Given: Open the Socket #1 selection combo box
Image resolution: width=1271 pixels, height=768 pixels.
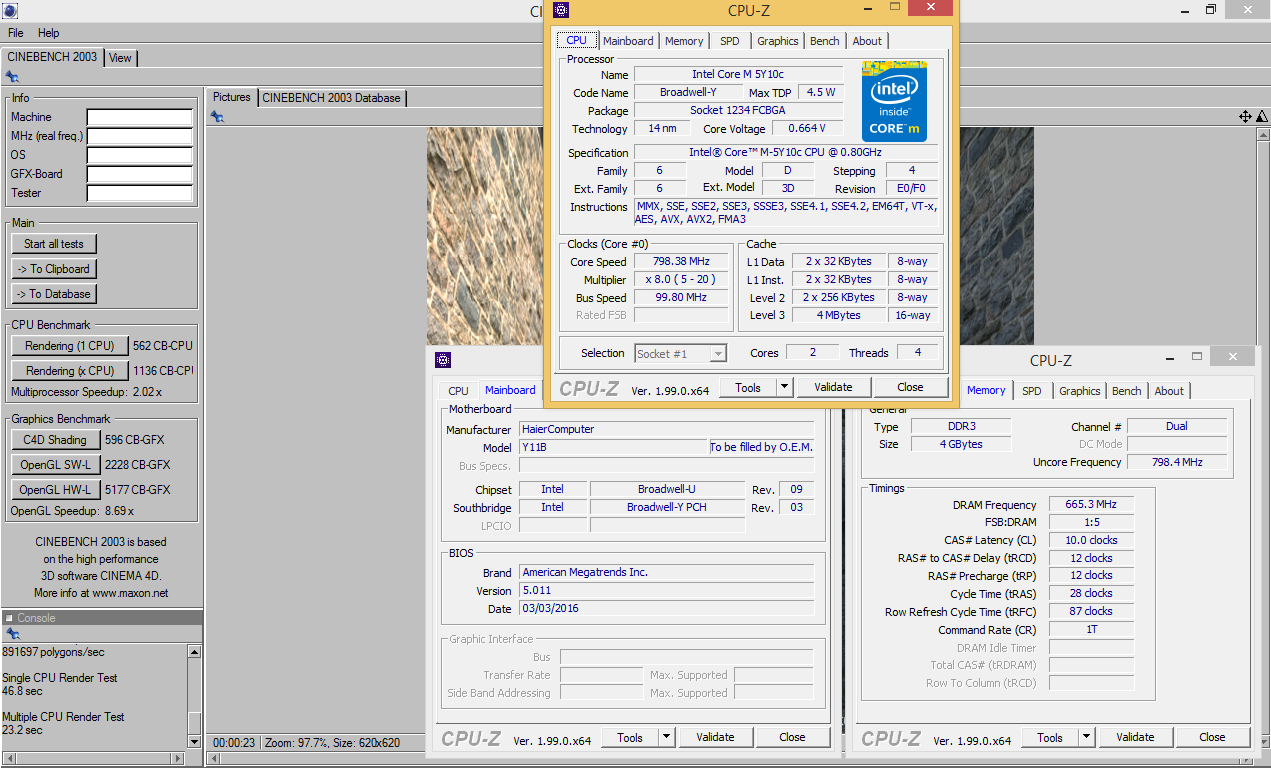Looking at the screenshot, I should pyautogui.click(x=680, y=353).
